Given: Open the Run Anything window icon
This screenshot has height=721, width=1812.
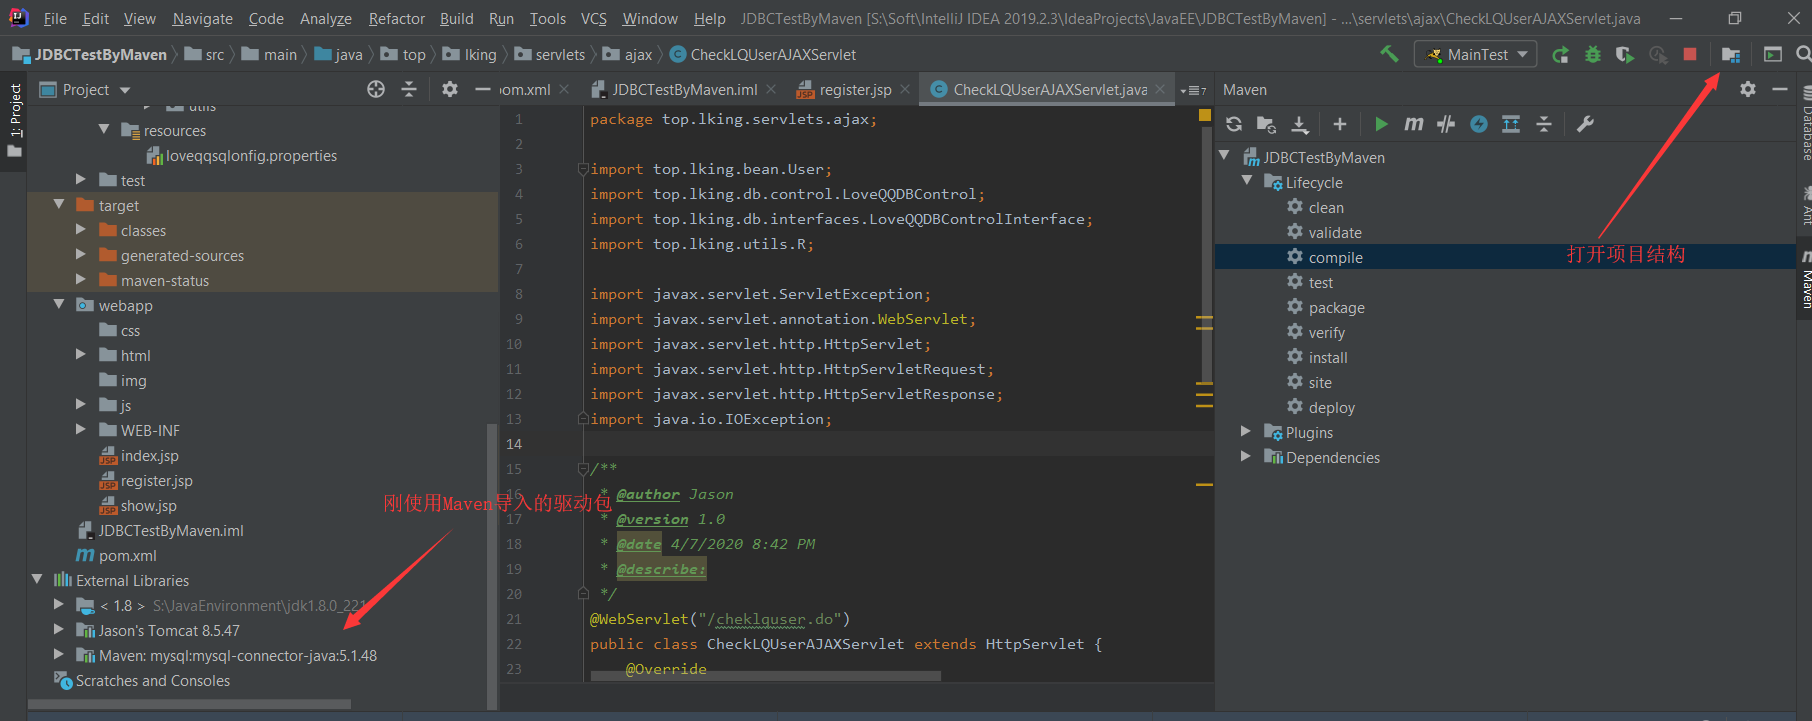Looking at the screenshot, I should click(x=1773, y=55).
